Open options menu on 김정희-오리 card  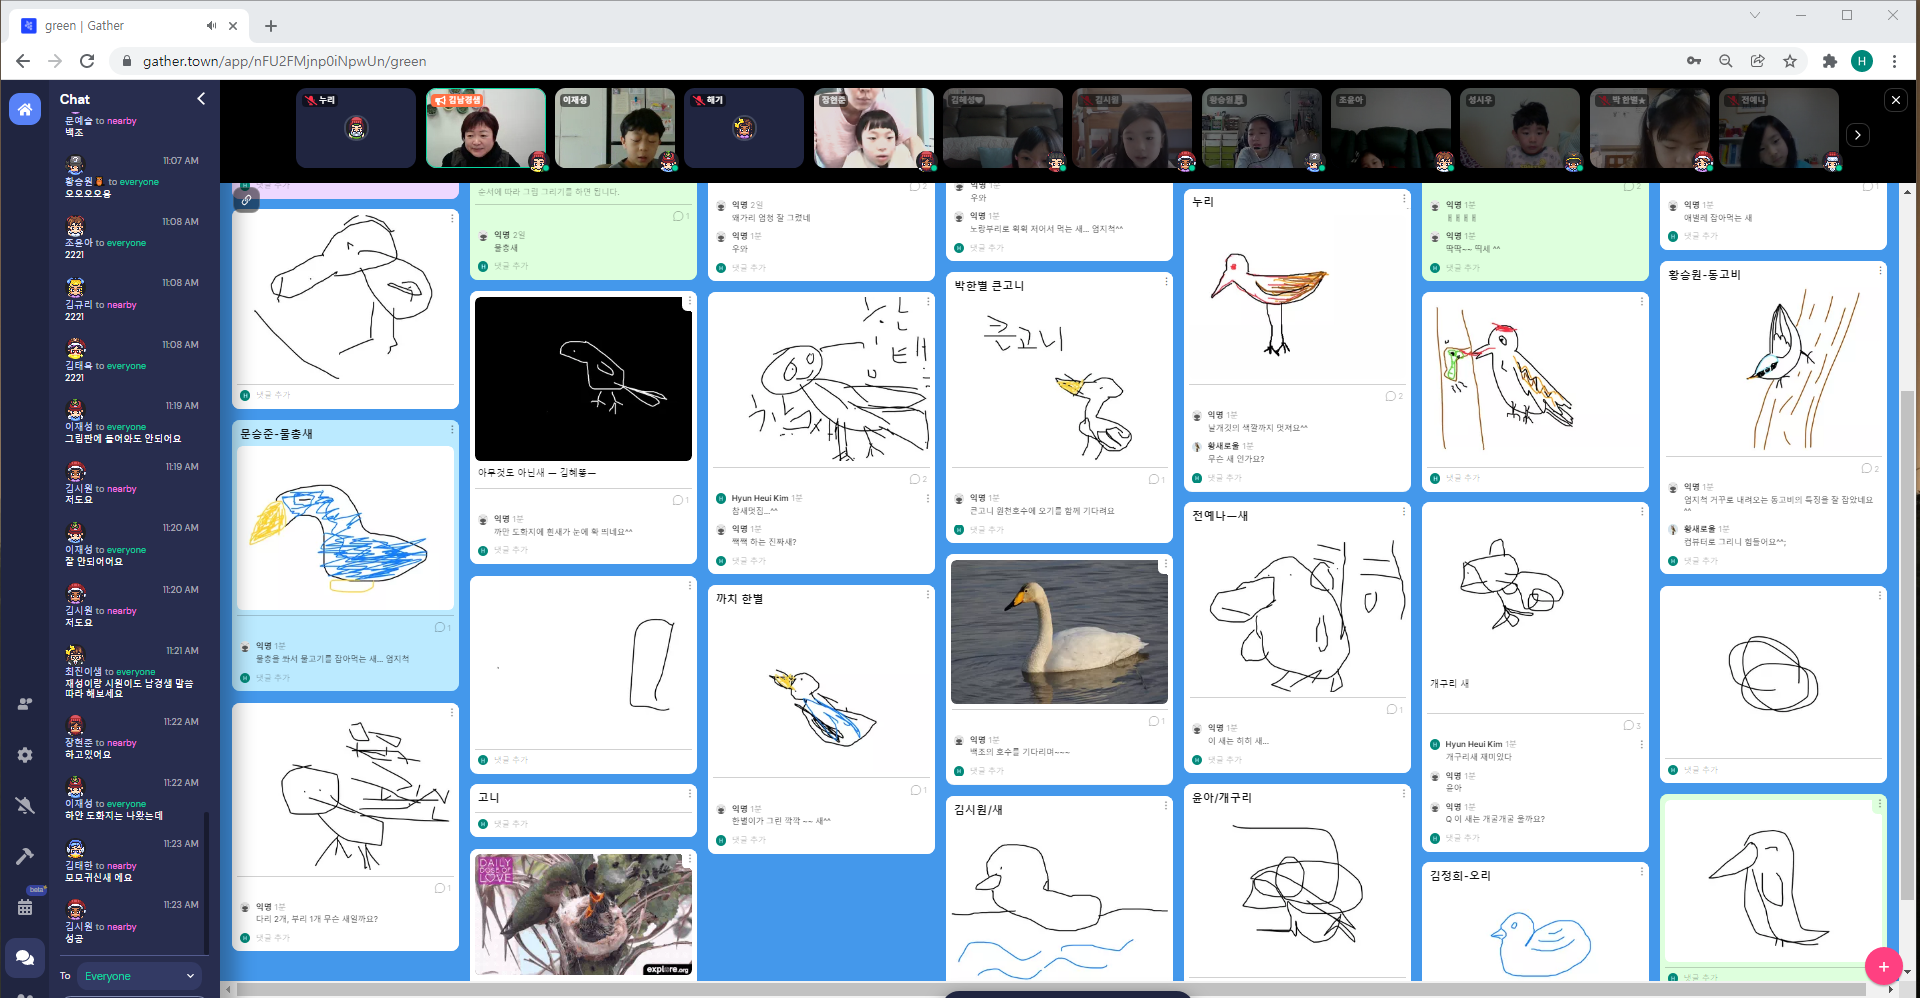[x=1642, y=873]
